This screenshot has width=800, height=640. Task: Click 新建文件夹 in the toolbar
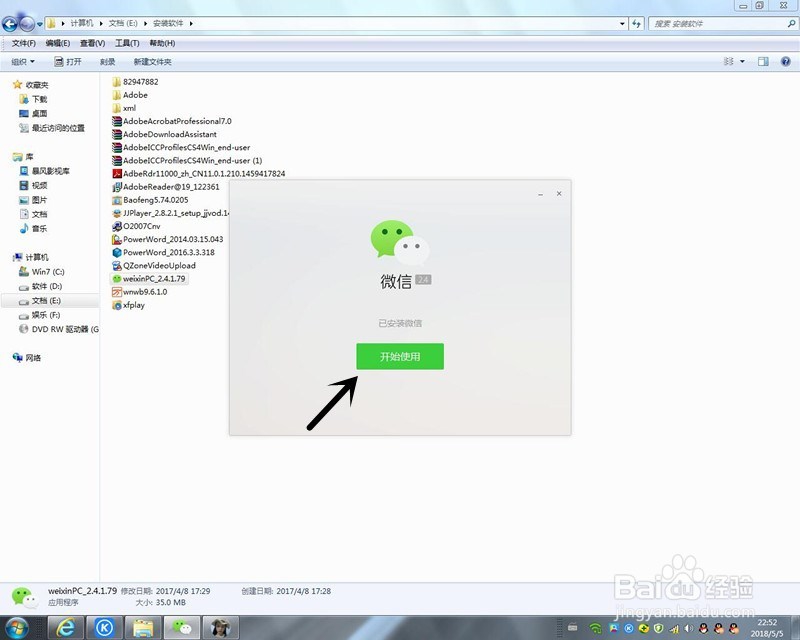pos(153,62)
